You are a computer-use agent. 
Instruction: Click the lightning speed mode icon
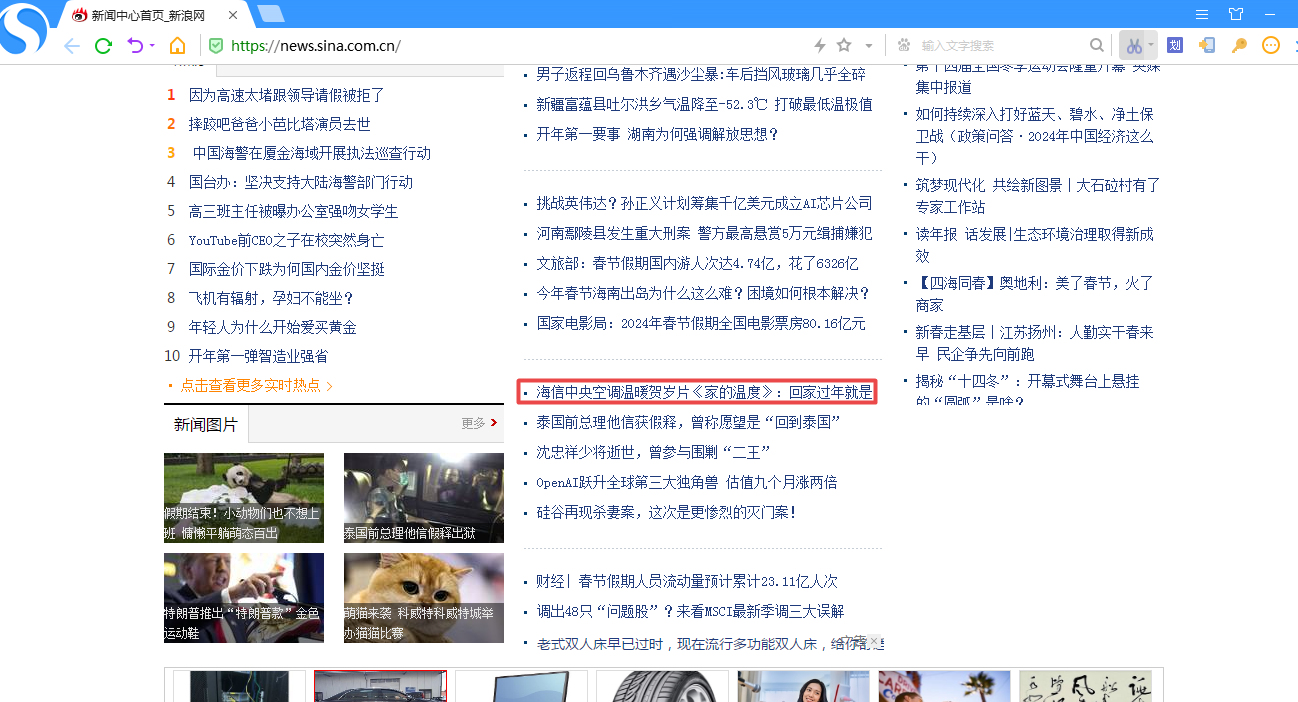pos(820,46)
